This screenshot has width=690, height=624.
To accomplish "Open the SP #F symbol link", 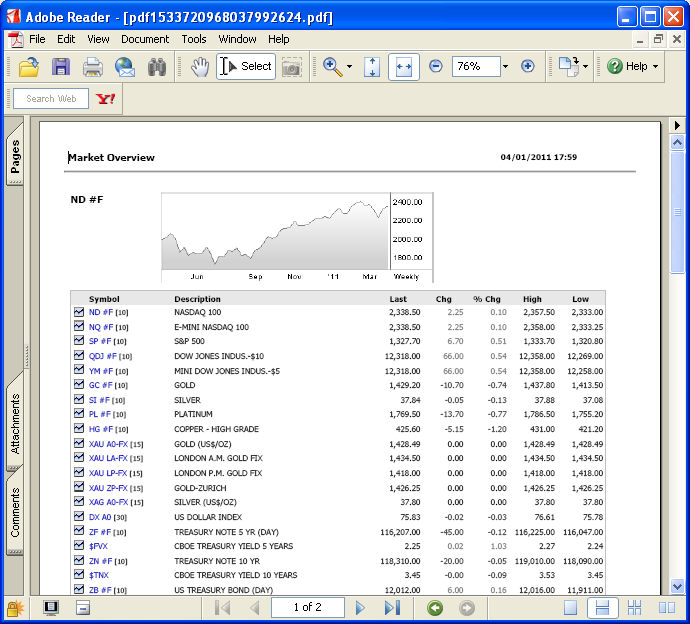I will [100, 341].
